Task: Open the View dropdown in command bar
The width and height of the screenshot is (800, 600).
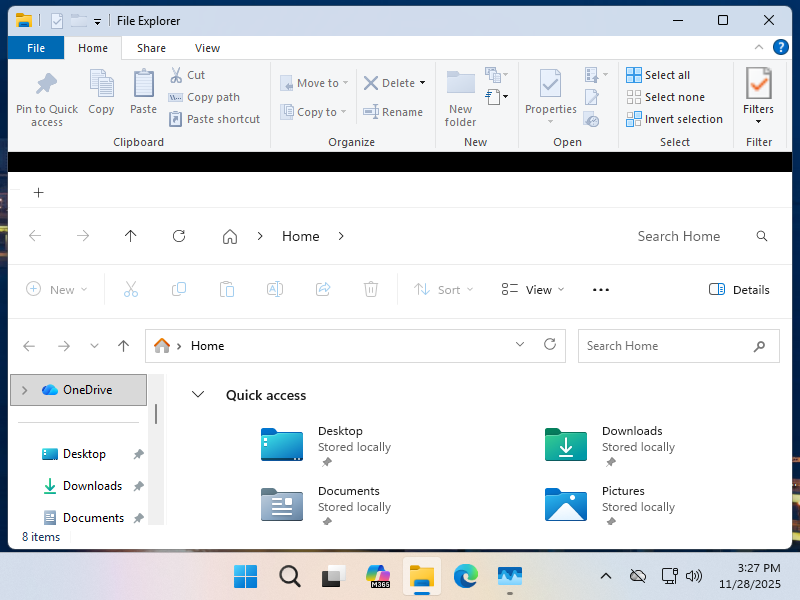Action: (533, 289)
